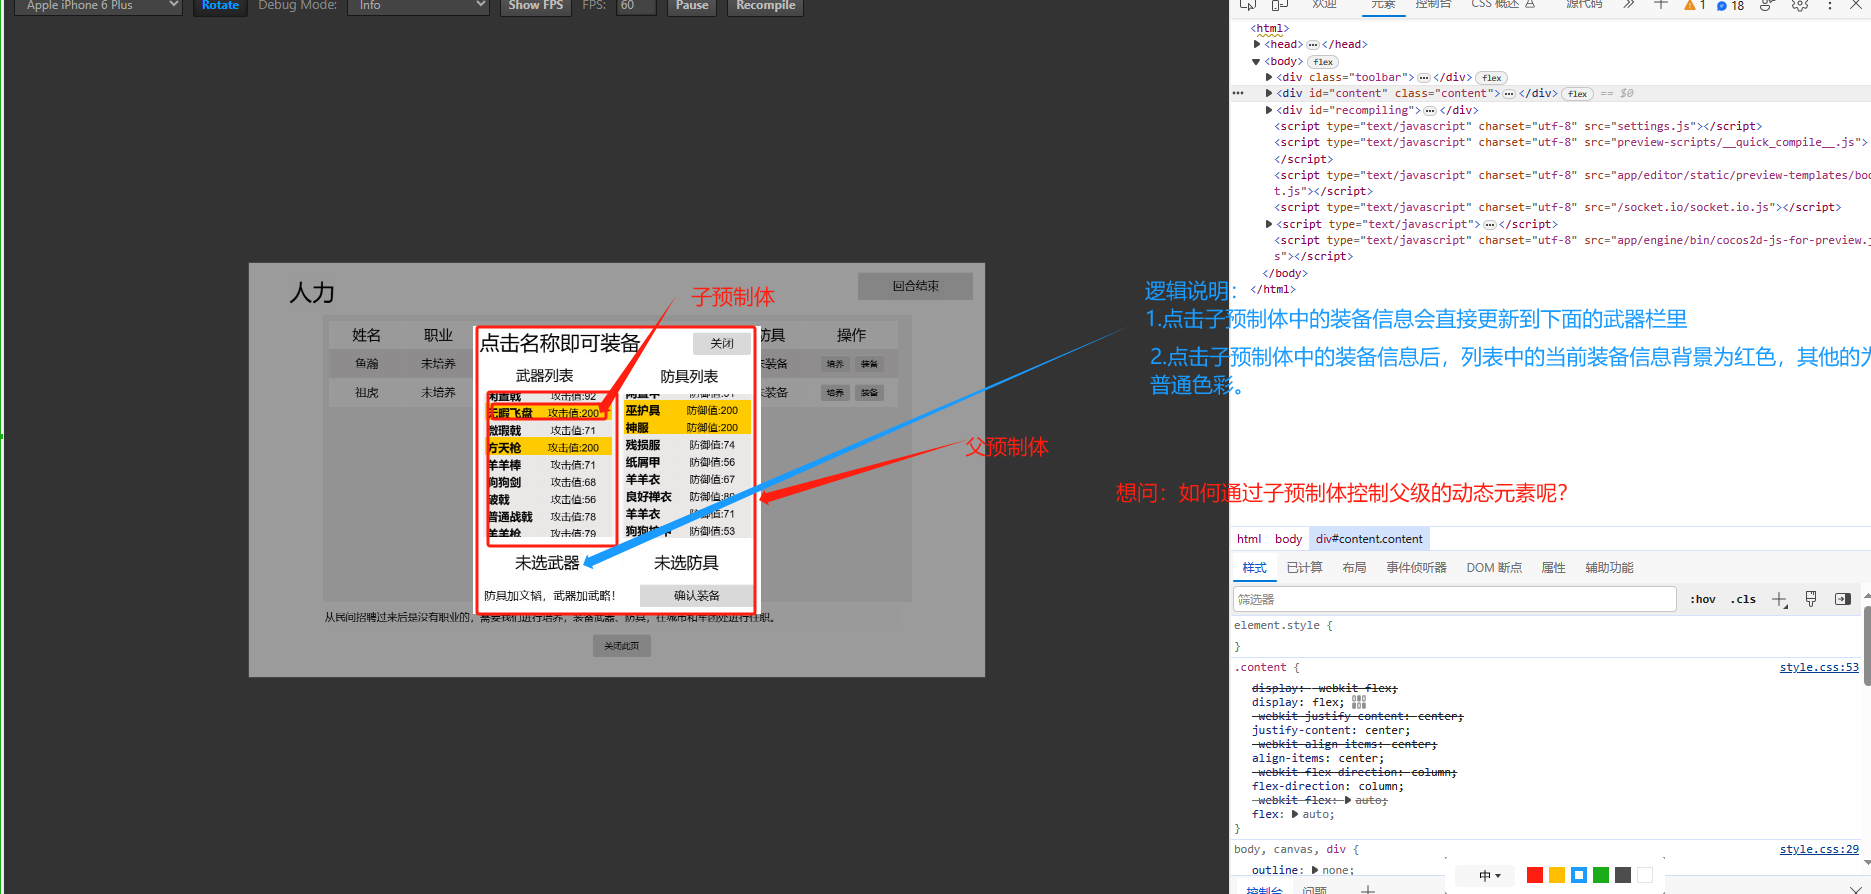Toggle device emulation icon in DevTools
This screenshot has height=894, width=1871.
[1280, 5]
